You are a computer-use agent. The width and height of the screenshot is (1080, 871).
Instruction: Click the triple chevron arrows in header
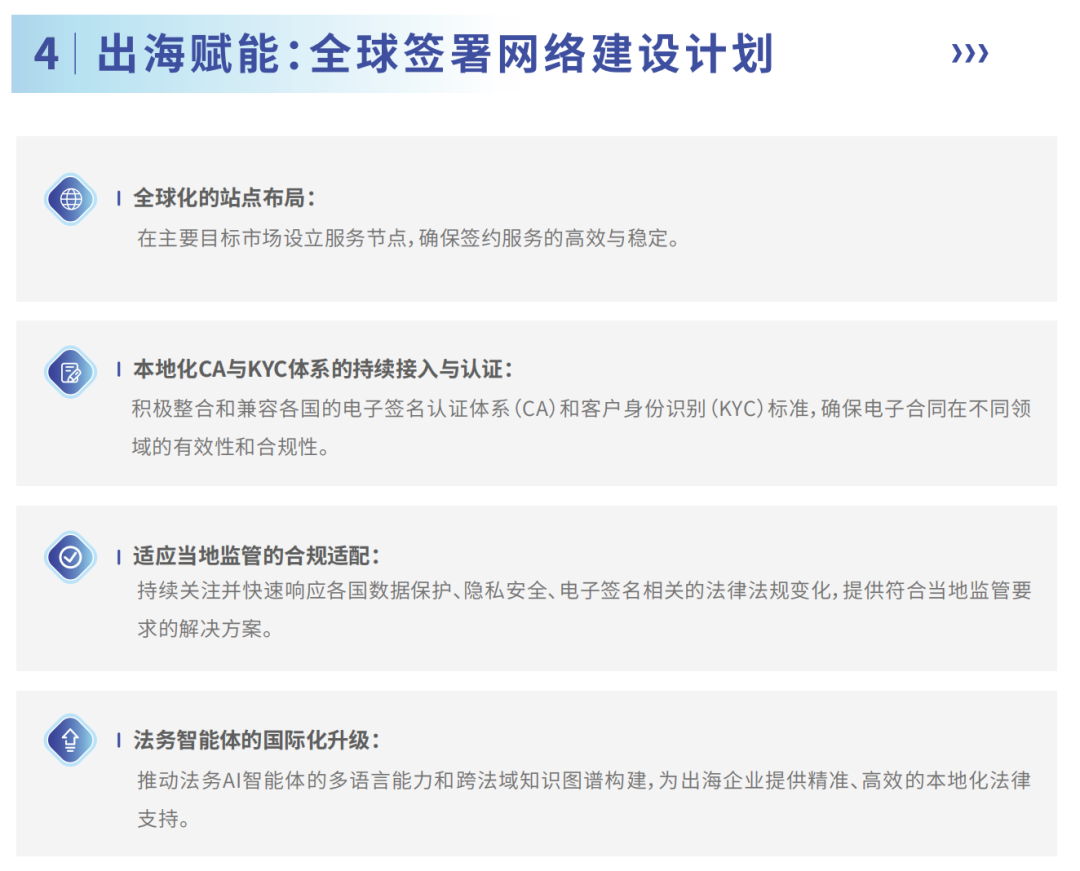[969, 54]
